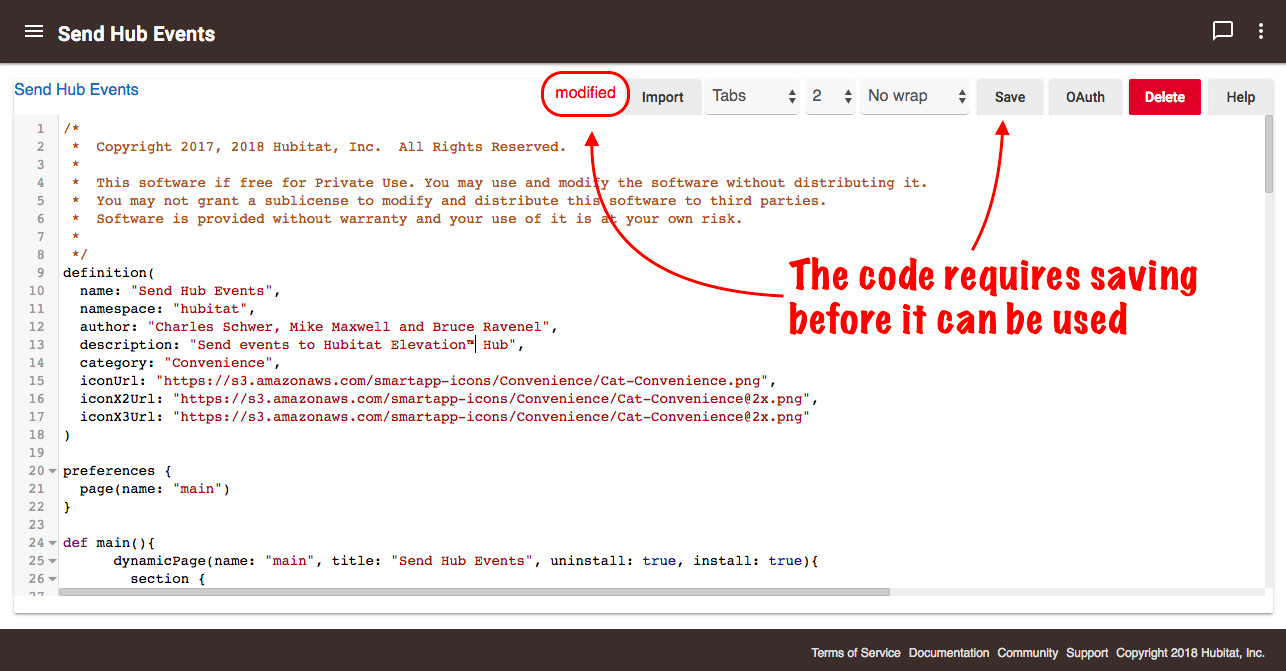Open the tab size 2 dropdown
Image resolution: width=1286 pixels, height=671 pixels.
[831, 96]
